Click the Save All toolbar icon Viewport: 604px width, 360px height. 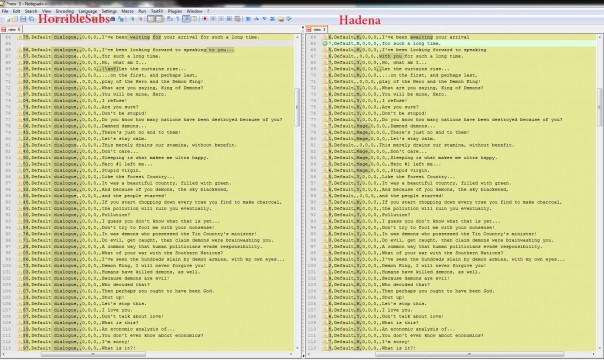(32, 19)
